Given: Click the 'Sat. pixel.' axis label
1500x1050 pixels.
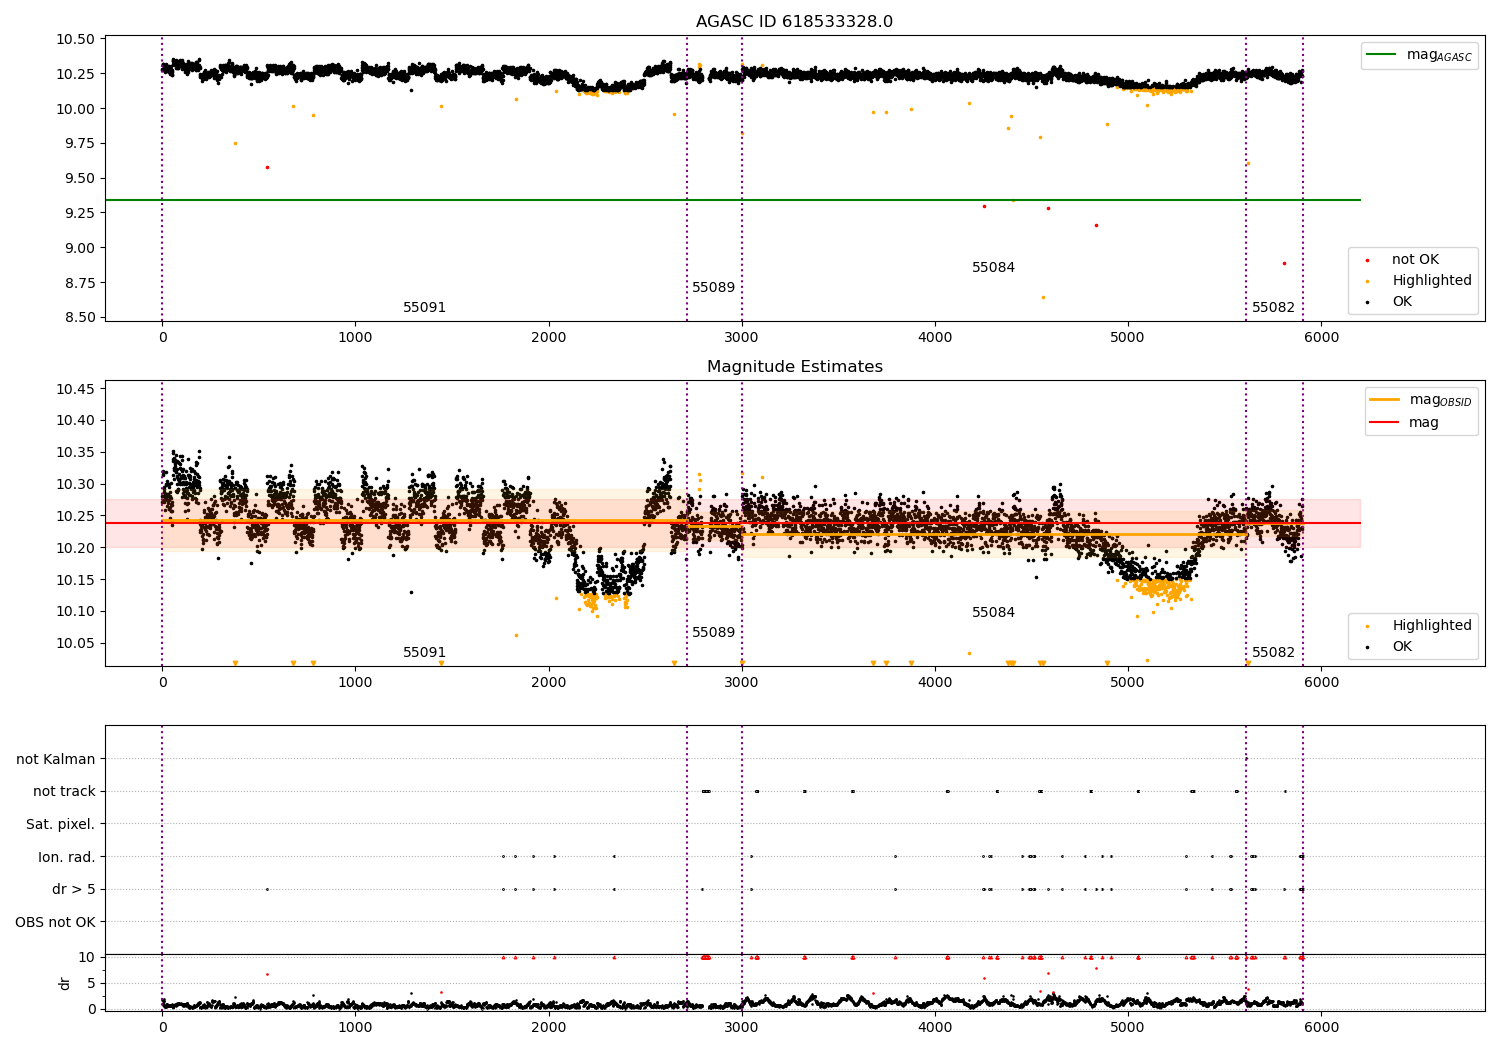Looking at the screenshot, I should pos(61,824).
